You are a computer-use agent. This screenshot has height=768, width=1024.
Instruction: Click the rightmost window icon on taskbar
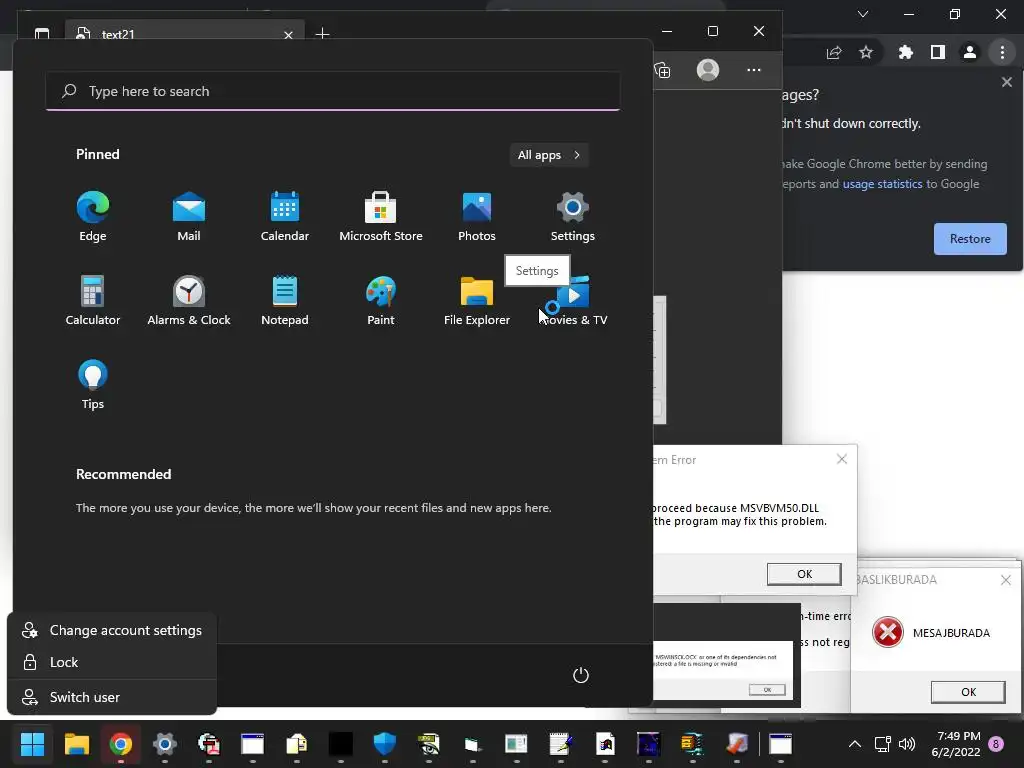point(780,744)
